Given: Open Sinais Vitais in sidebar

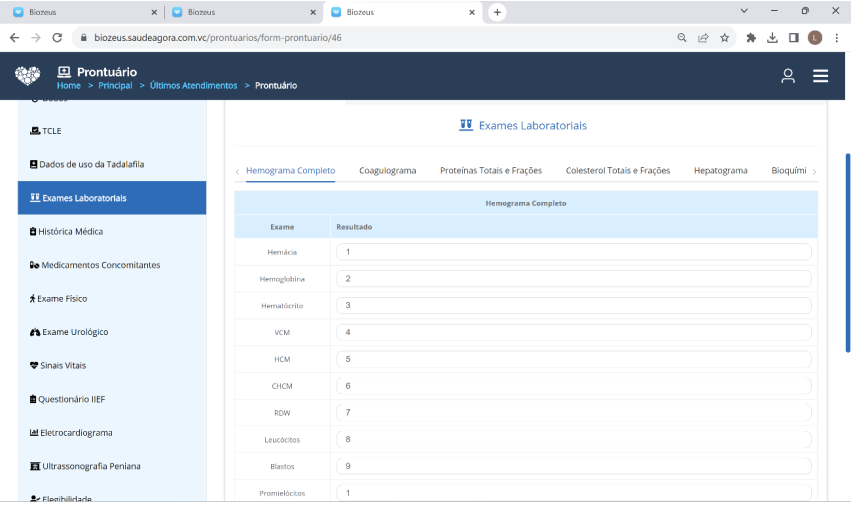Looking at the screenshot, I should 64,366.
